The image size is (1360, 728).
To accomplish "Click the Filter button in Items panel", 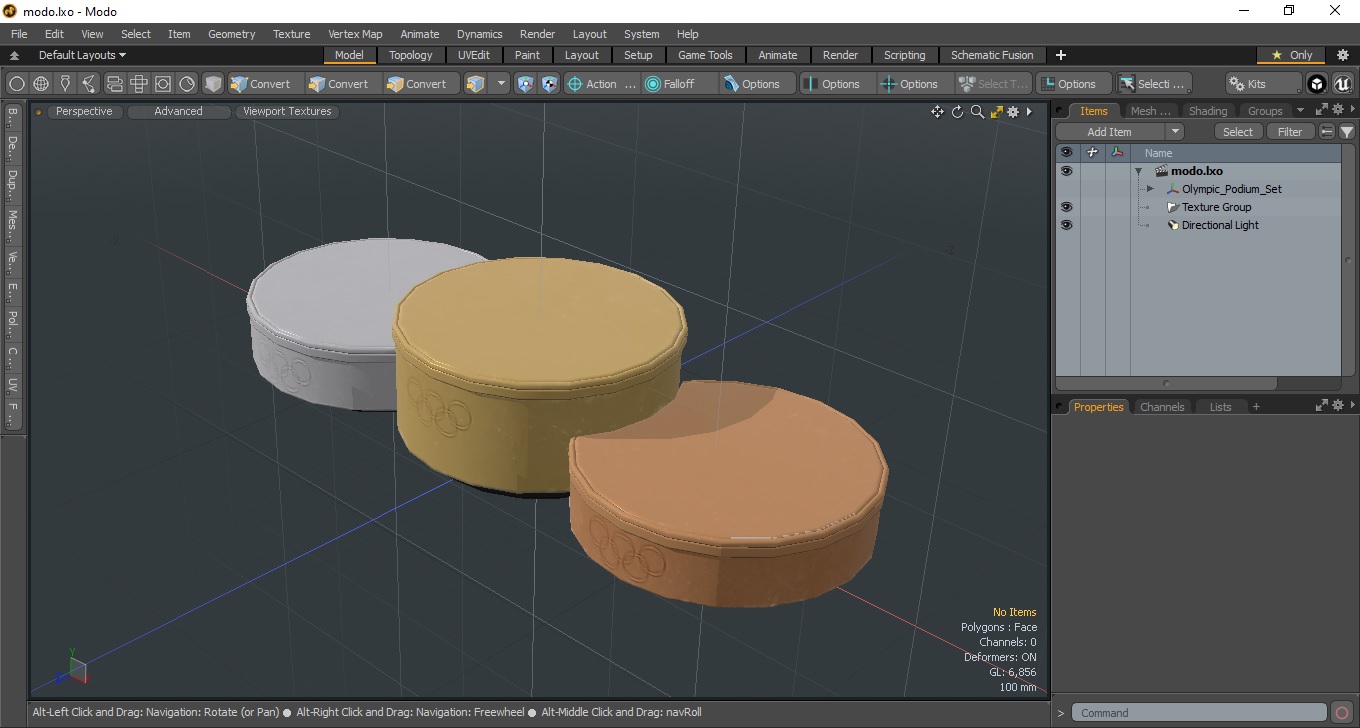I will coord(1291,132).
